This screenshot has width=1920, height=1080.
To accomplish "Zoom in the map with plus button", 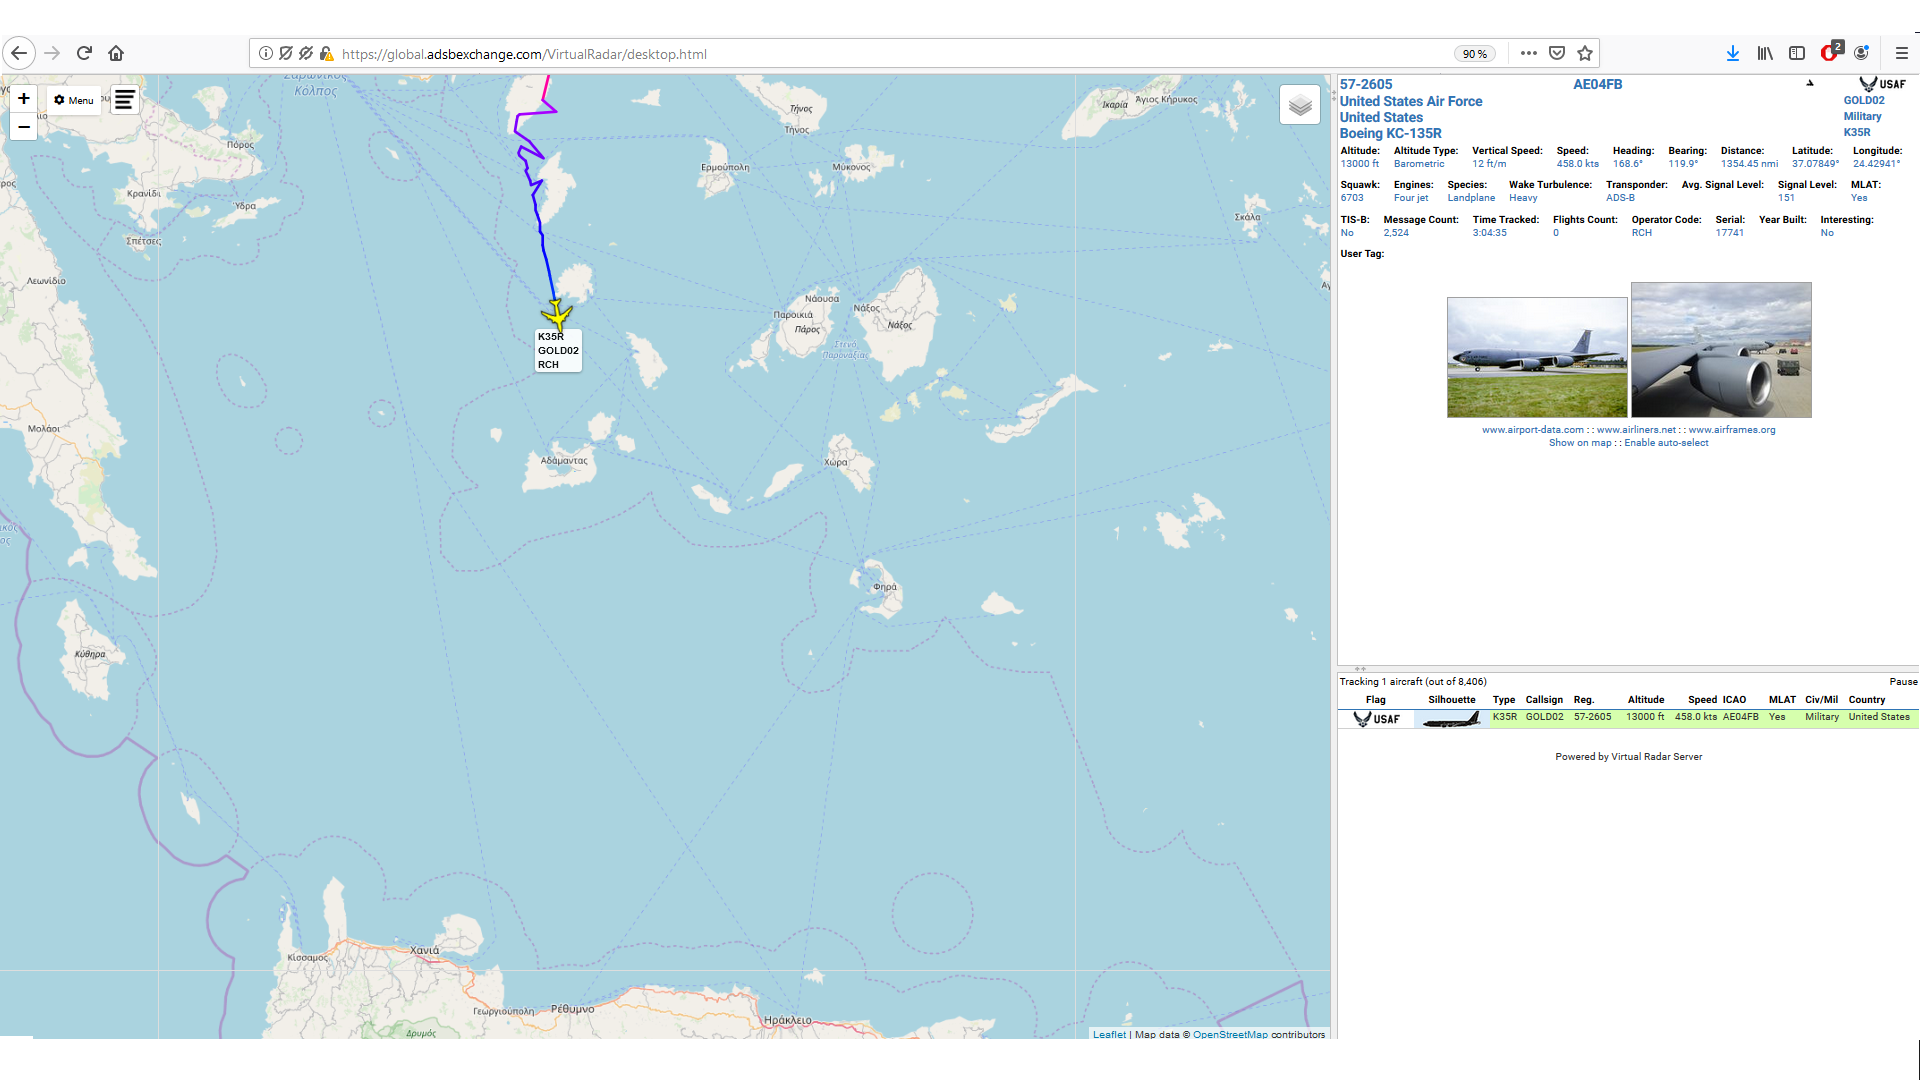I will (23, 98).
